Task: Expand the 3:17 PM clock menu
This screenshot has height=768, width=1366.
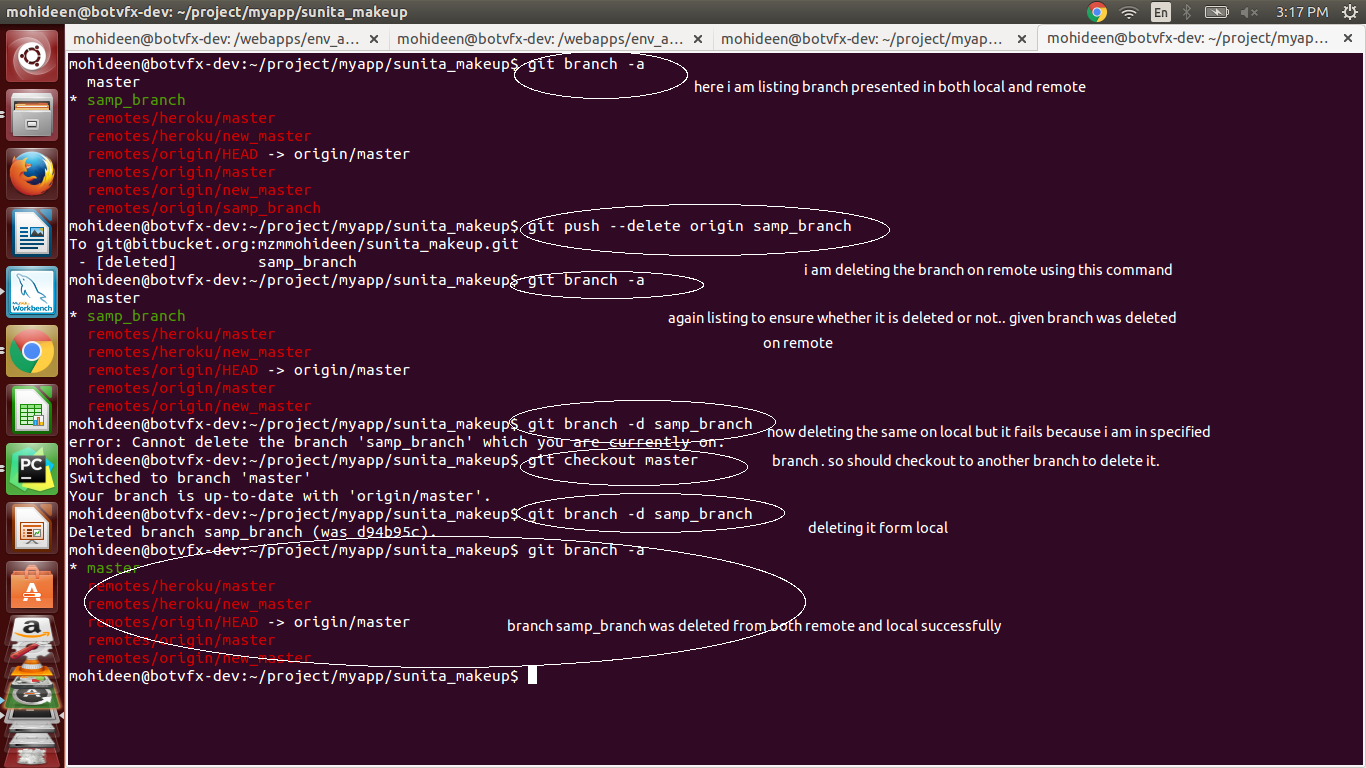Action: click(1302, 12)
